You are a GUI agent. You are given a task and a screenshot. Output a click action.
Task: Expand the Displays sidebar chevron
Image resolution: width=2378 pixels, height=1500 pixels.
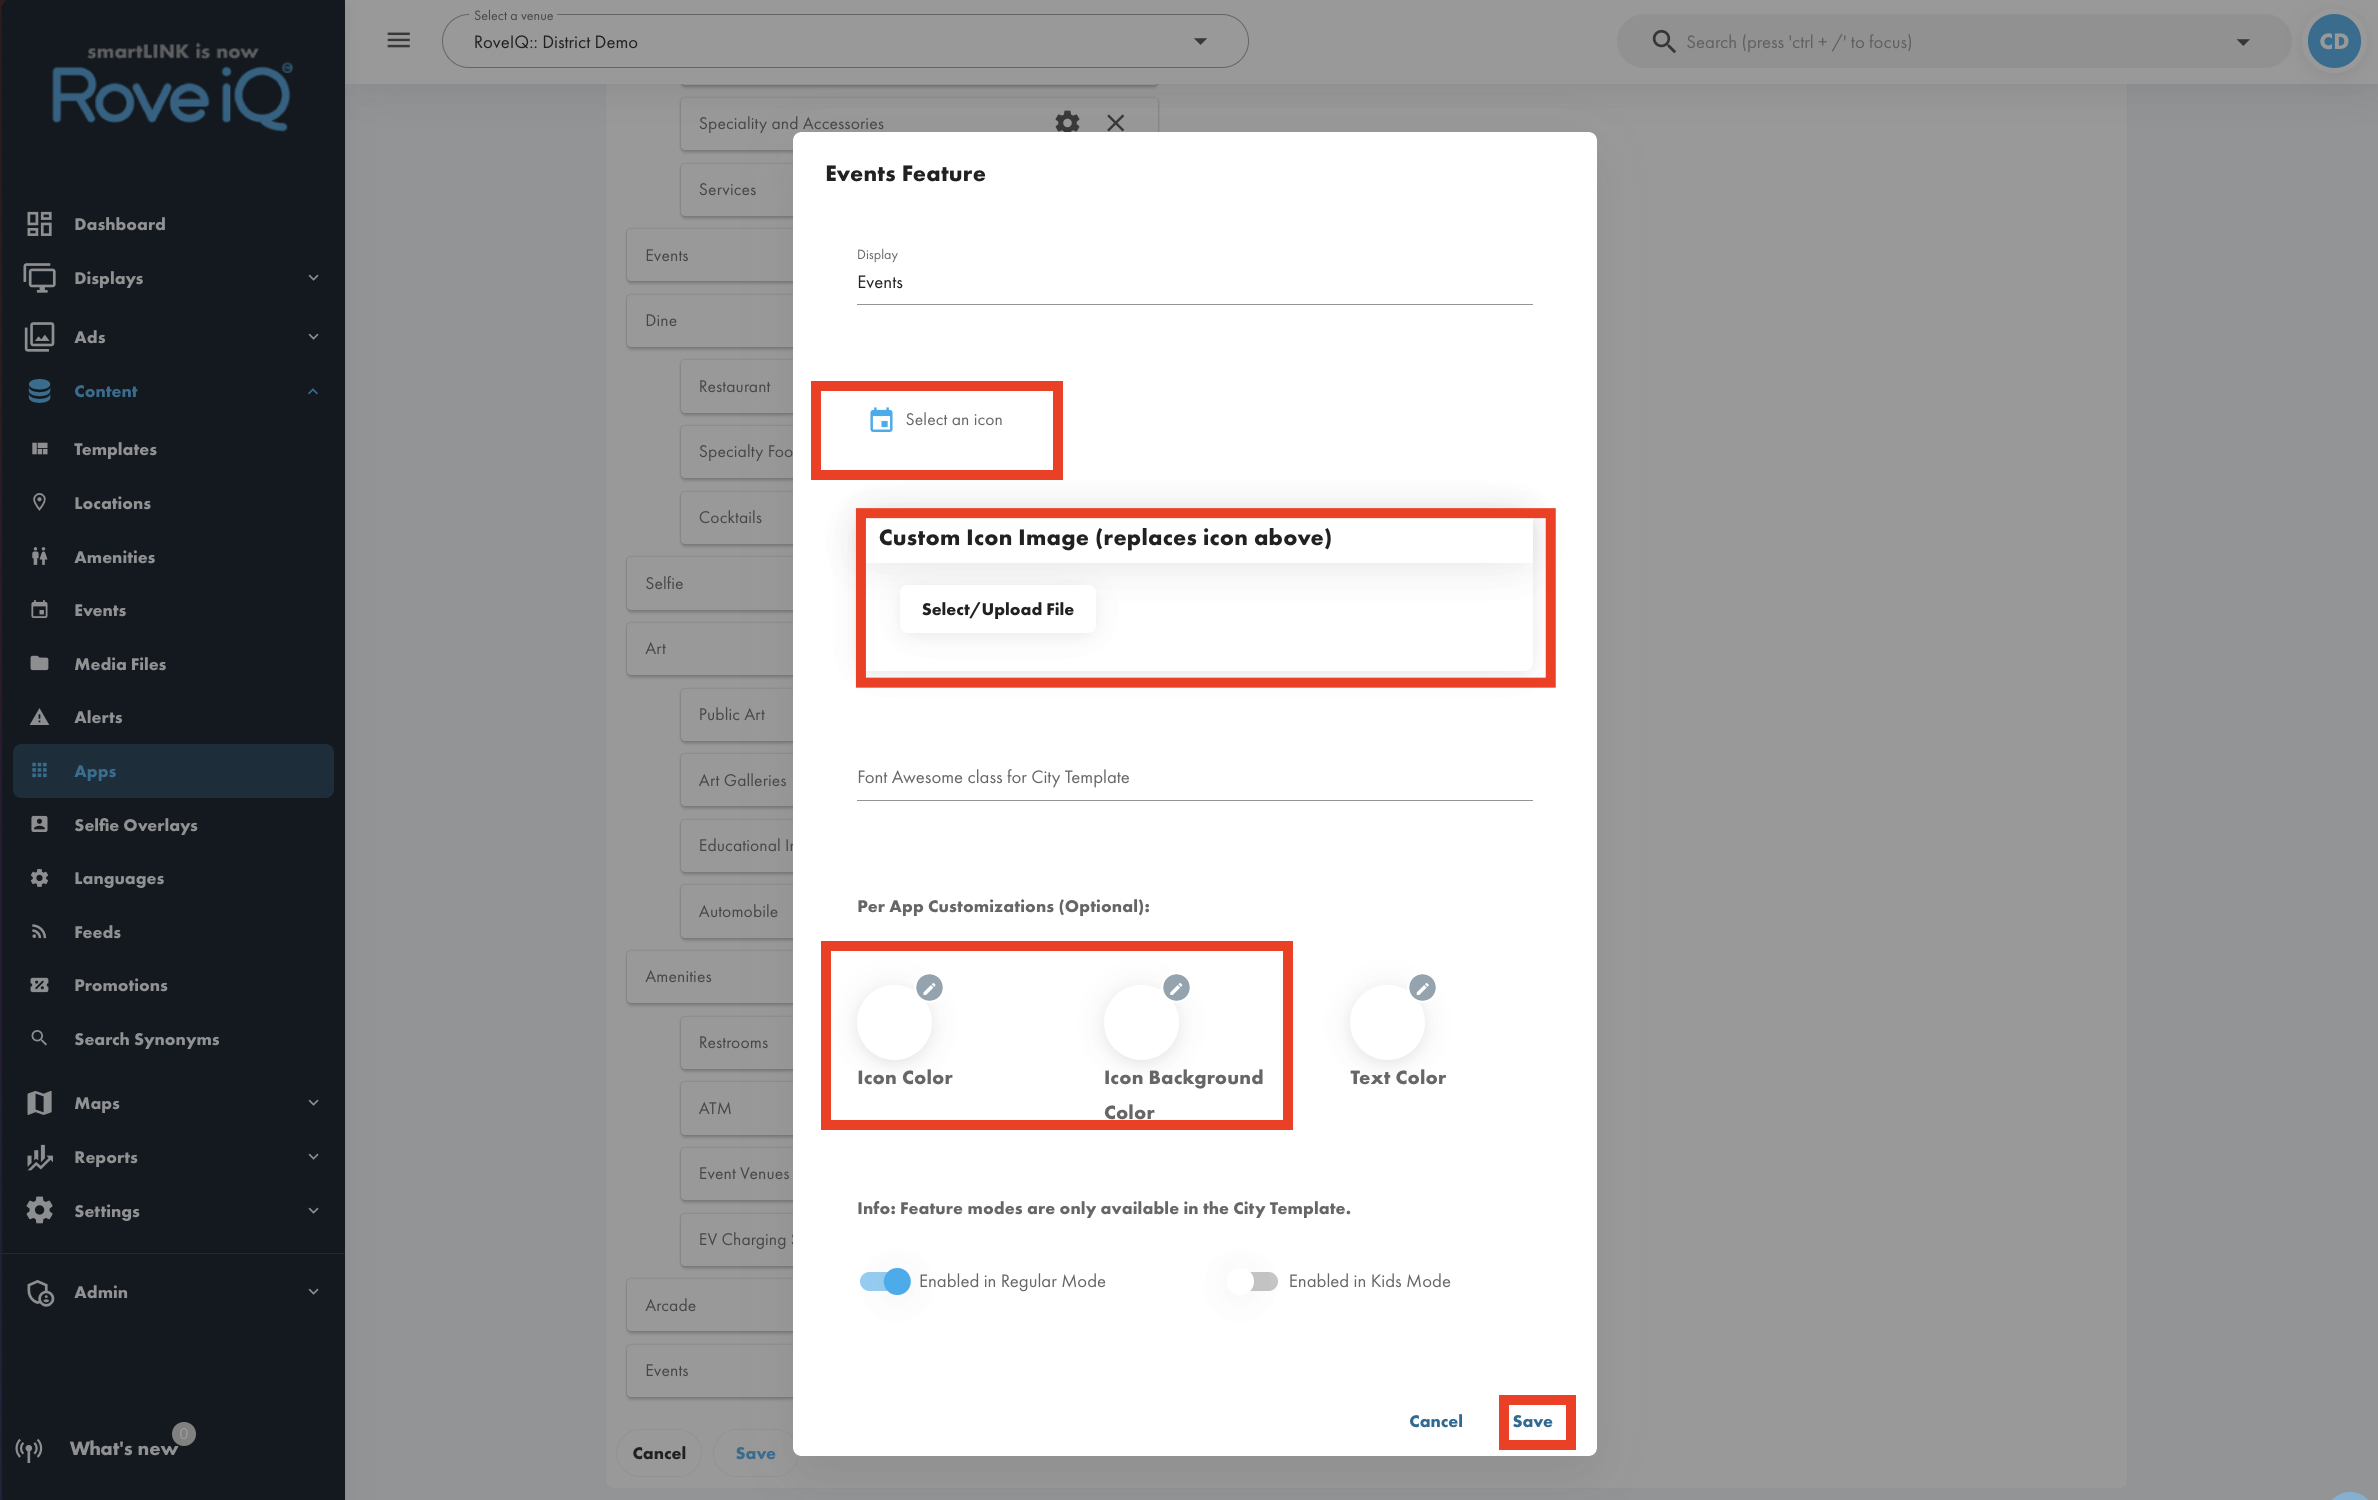tap(313, 278)
